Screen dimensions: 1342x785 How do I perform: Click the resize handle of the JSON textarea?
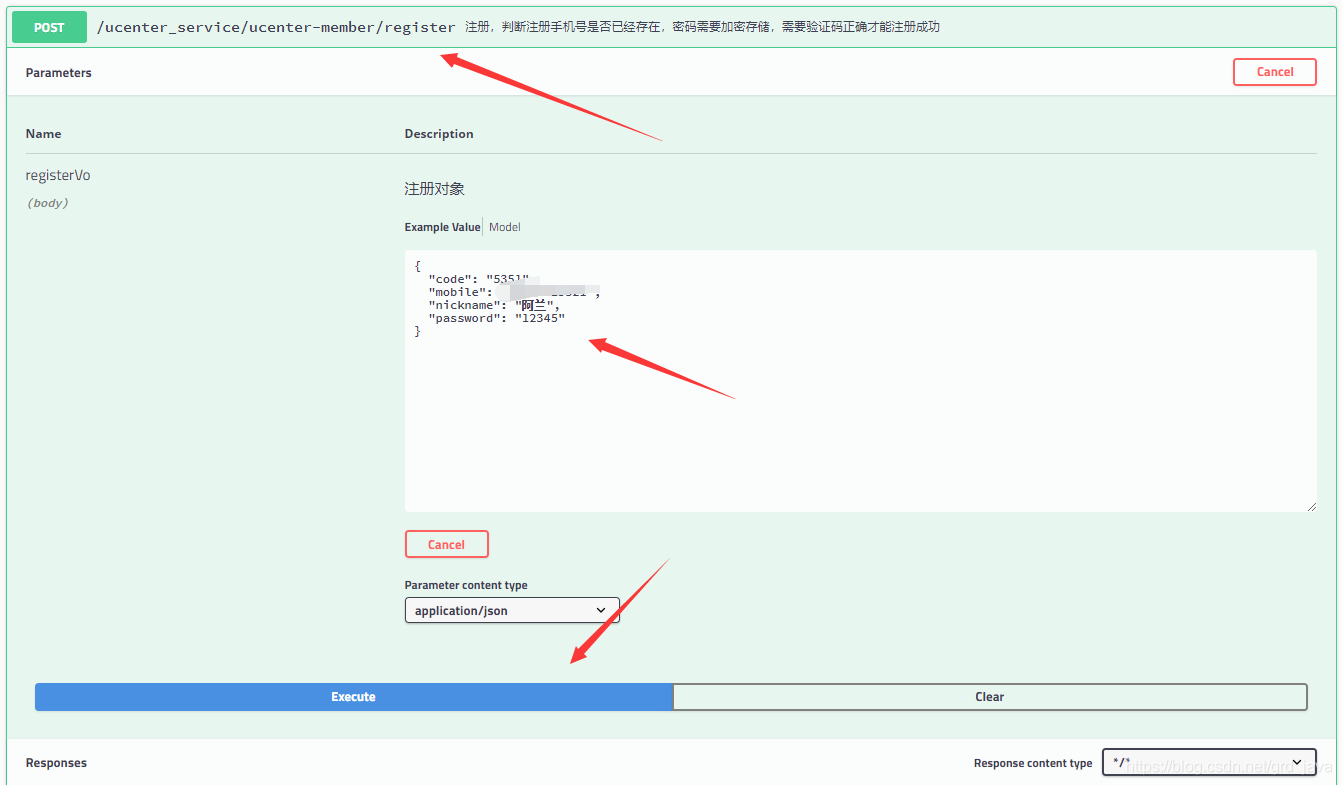(1310, 506)
